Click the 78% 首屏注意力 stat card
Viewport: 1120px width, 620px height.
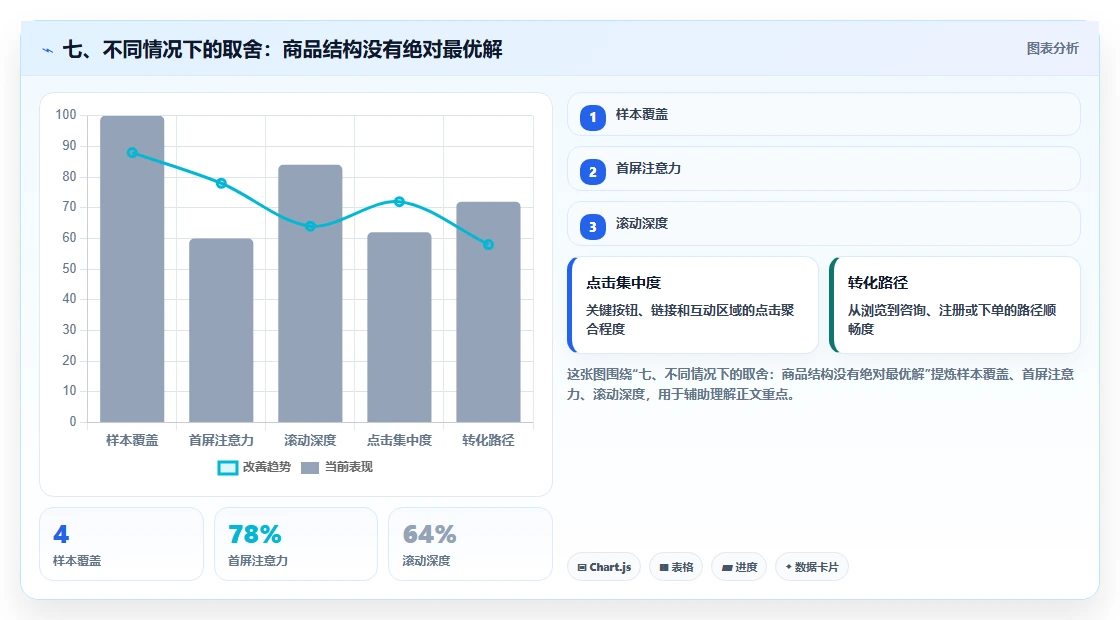click(x=296, y=544)
